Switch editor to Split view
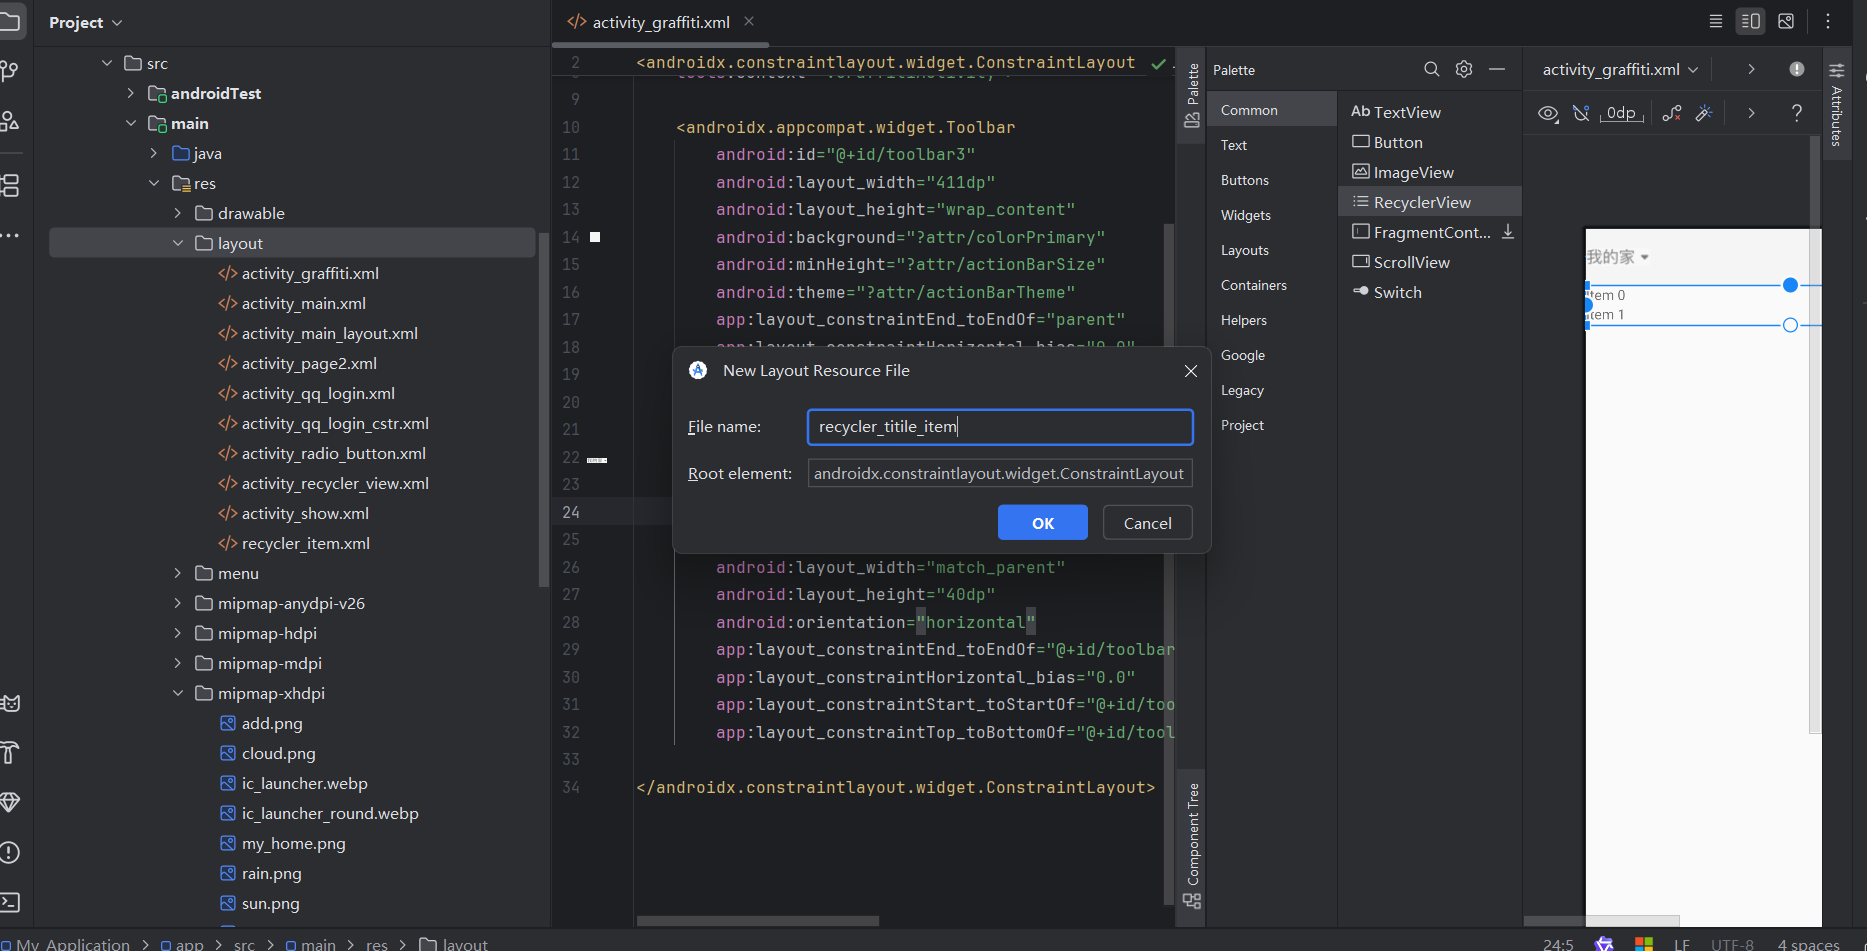Image resolution: width=1867 pixels, height=951 pixels. click(1750, 21)
